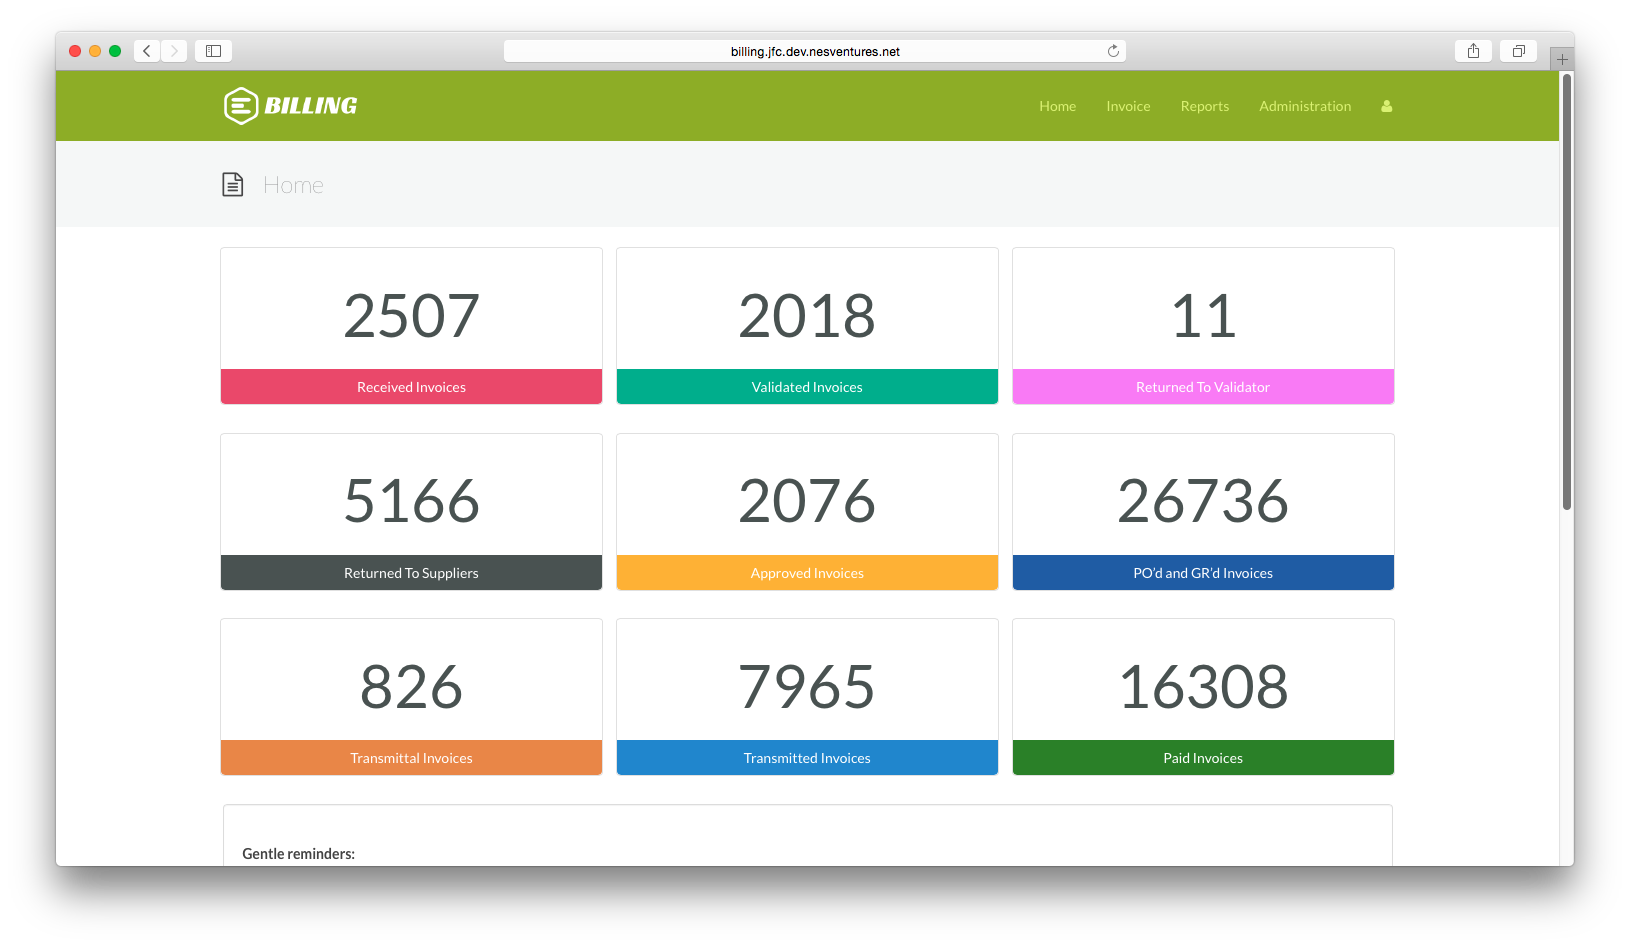Select the Invoice menu item

tap(1128, 106)
